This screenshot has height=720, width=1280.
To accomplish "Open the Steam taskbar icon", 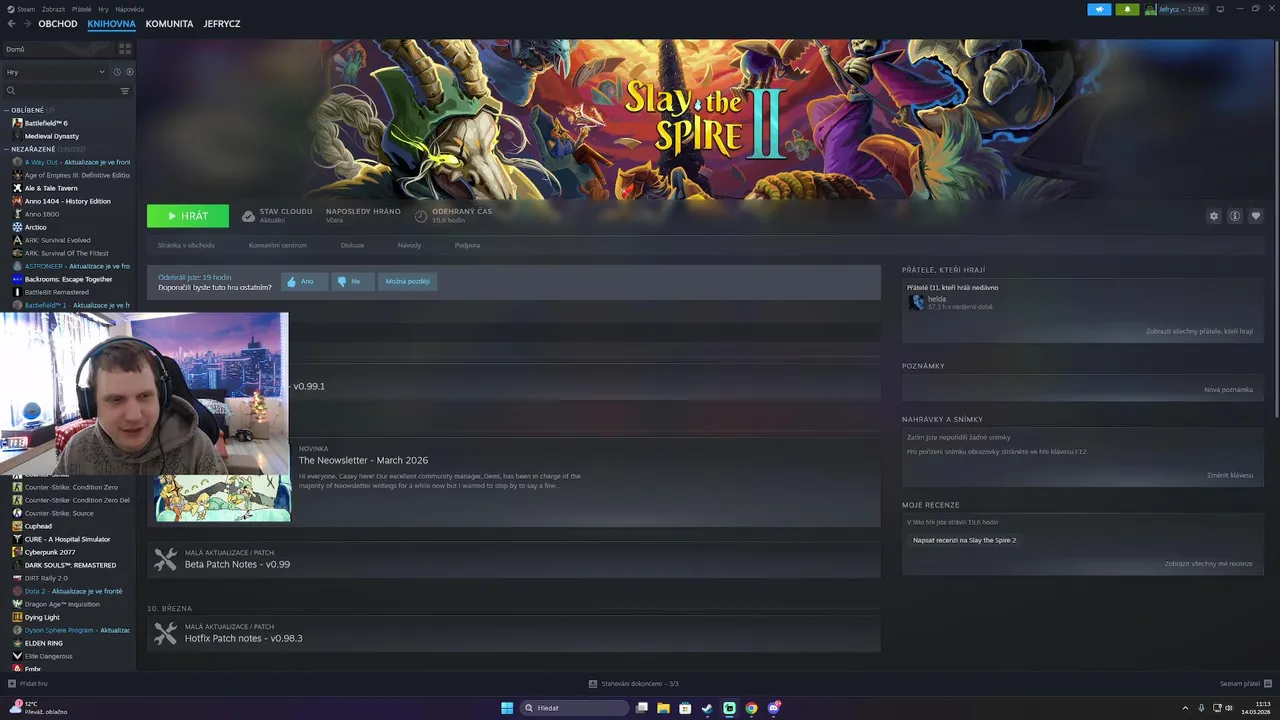I will click(x=707, y=708).
